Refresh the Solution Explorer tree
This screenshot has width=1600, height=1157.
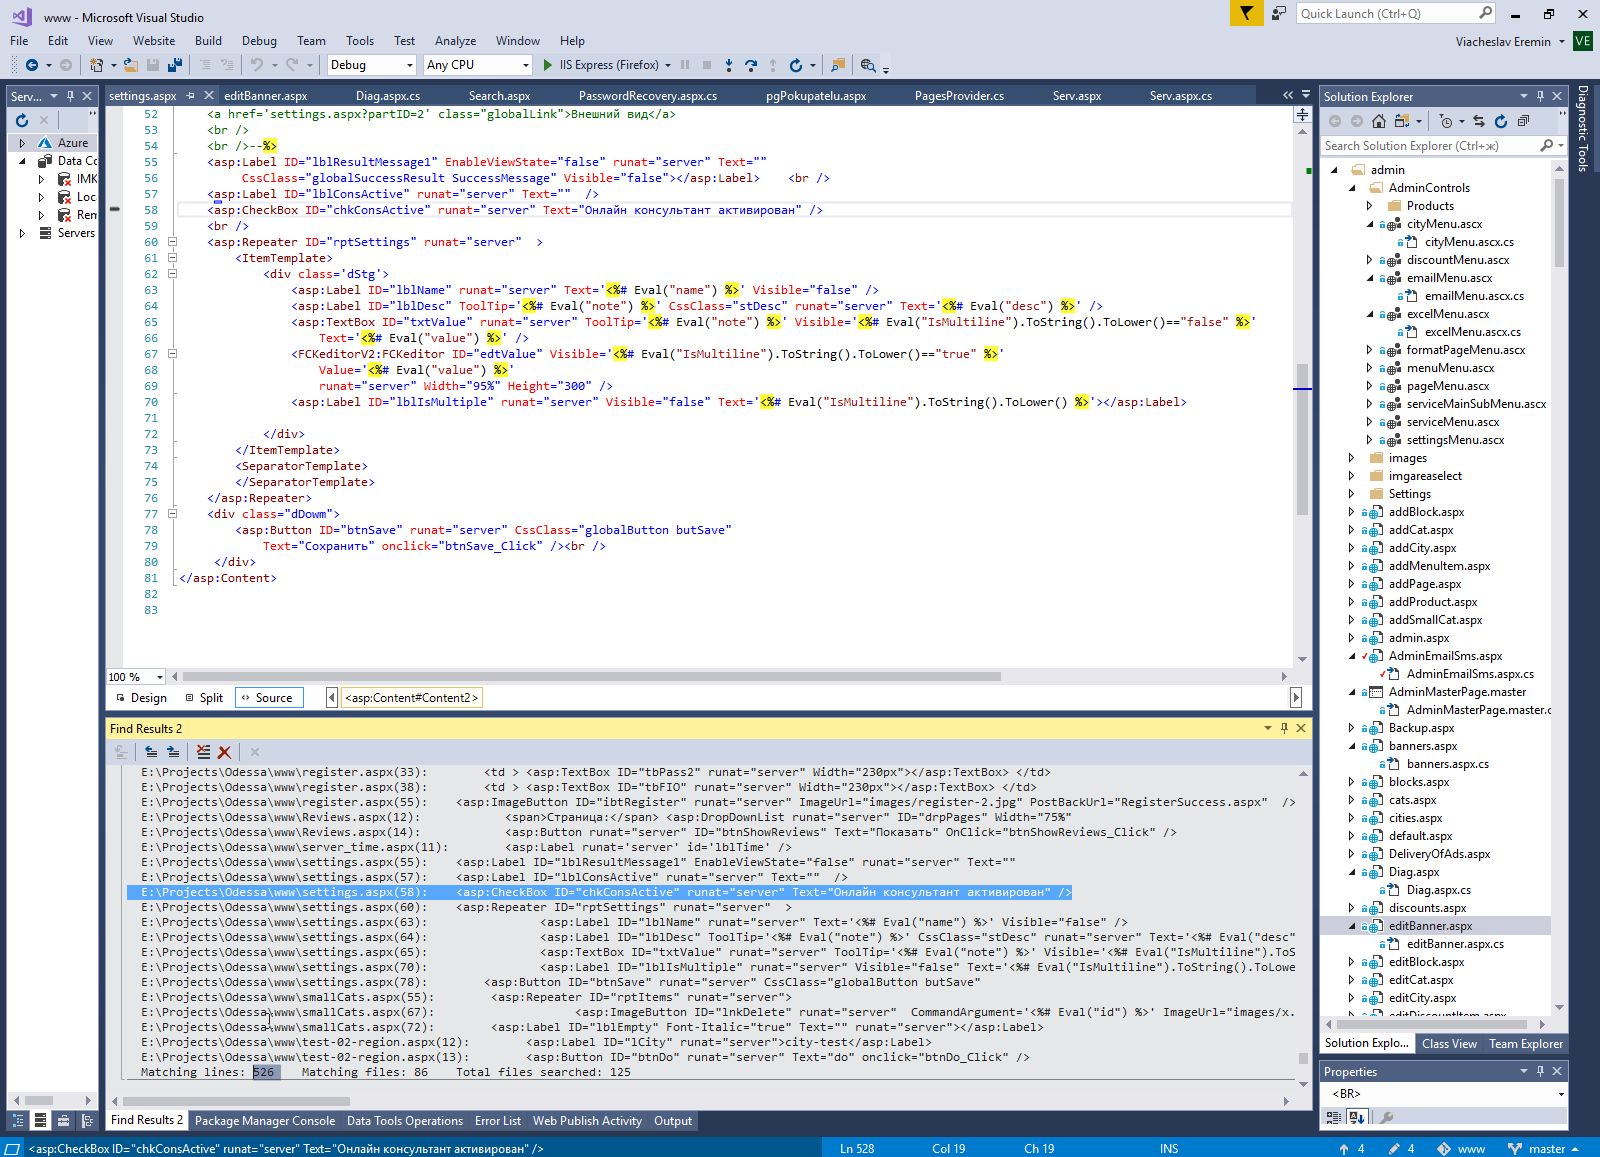(1500, 121)
